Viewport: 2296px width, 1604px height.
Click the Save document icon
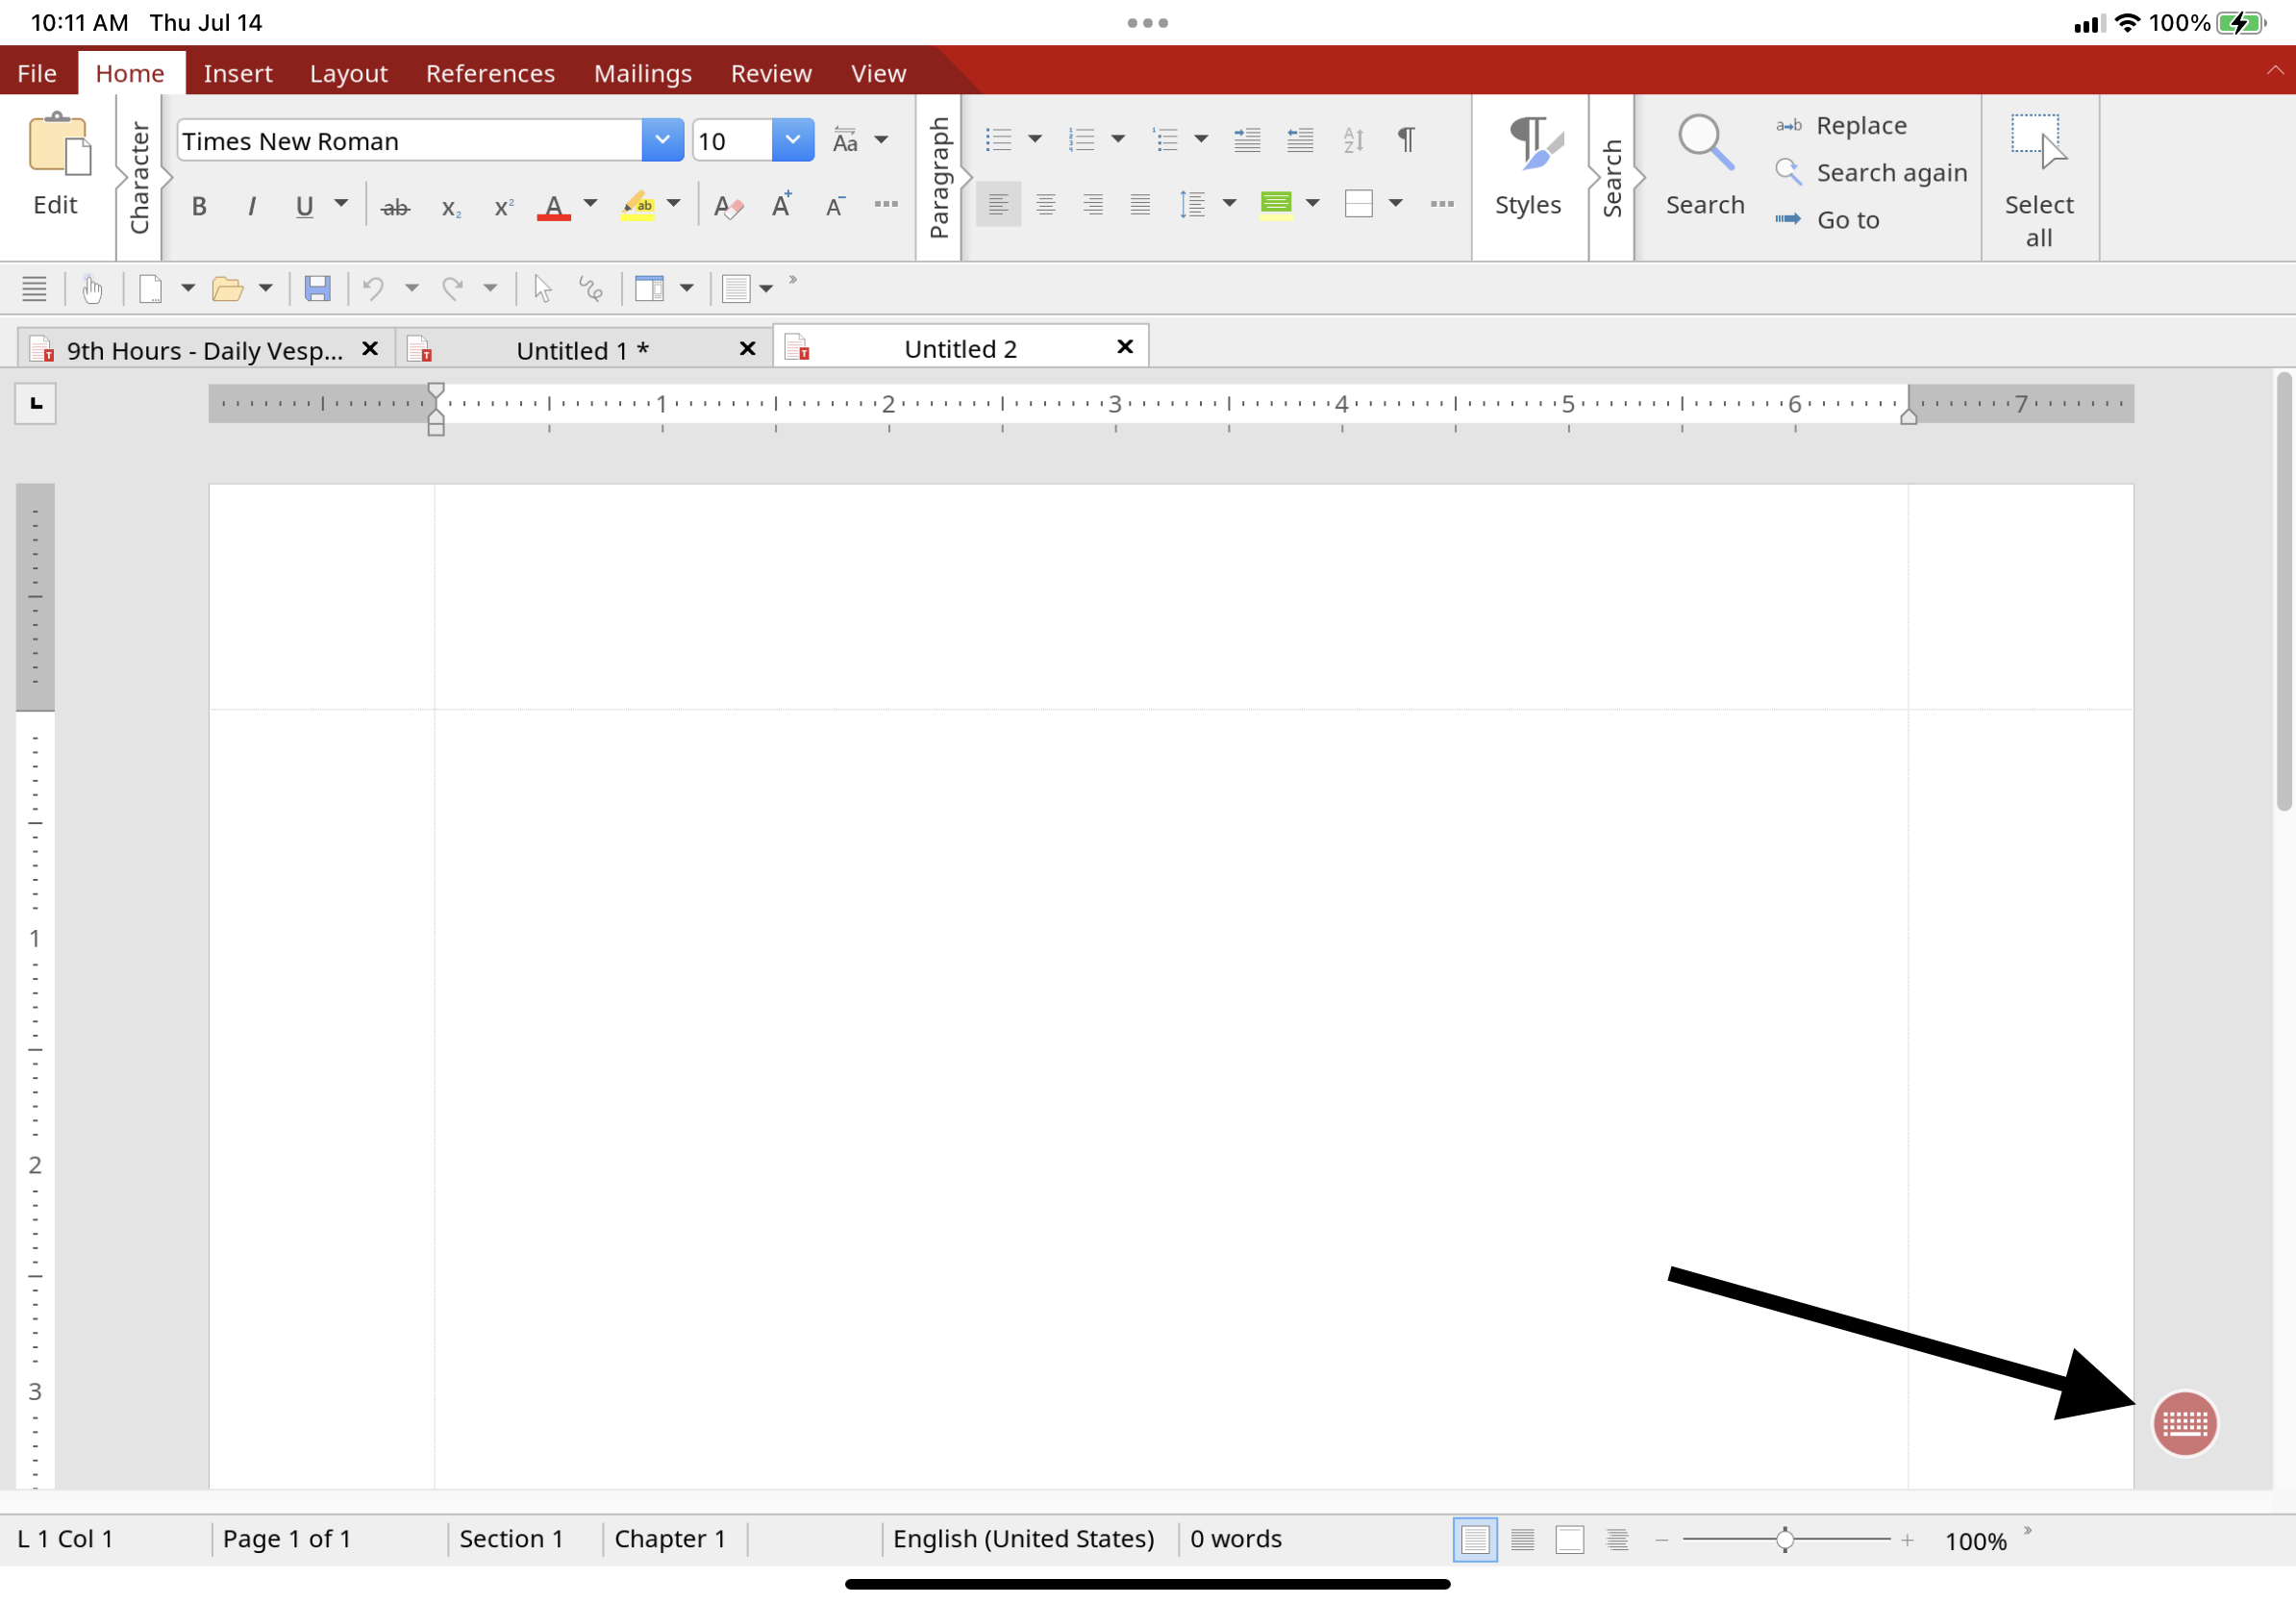pyautogui.click(x=317, y=289)
